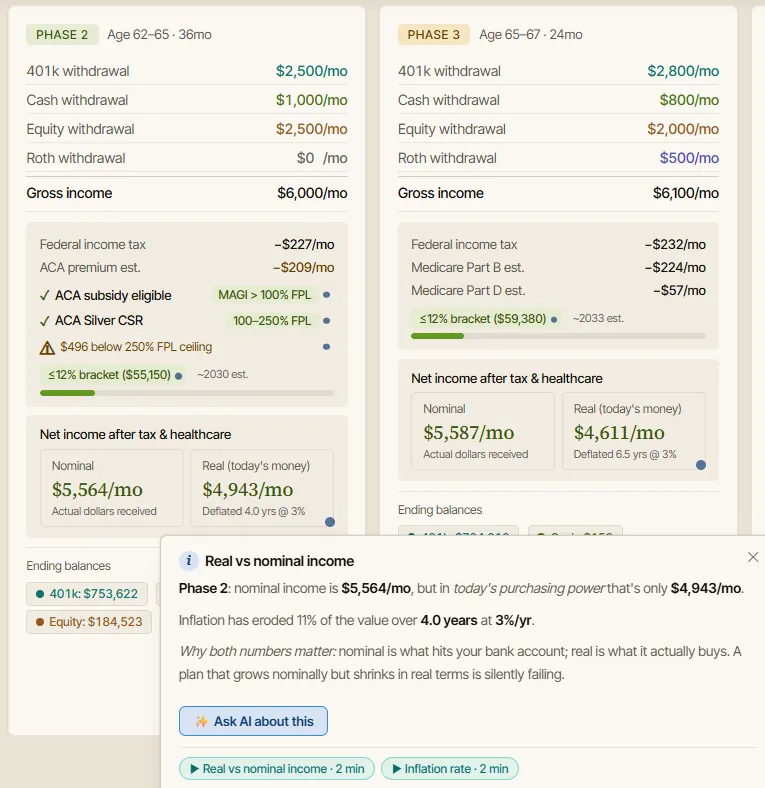765x788 pixels.
Task: Click the Equity: $184,523 balance chip
Action: click(x=89, y=622)
